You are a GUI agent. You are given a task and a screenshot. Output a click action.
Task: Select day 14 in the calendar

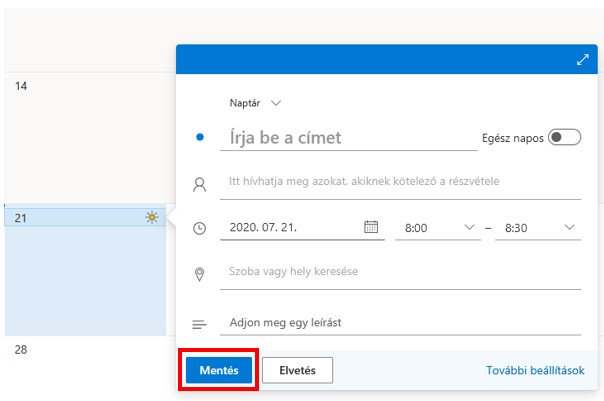pyautogui.click(x=21, y=86)
